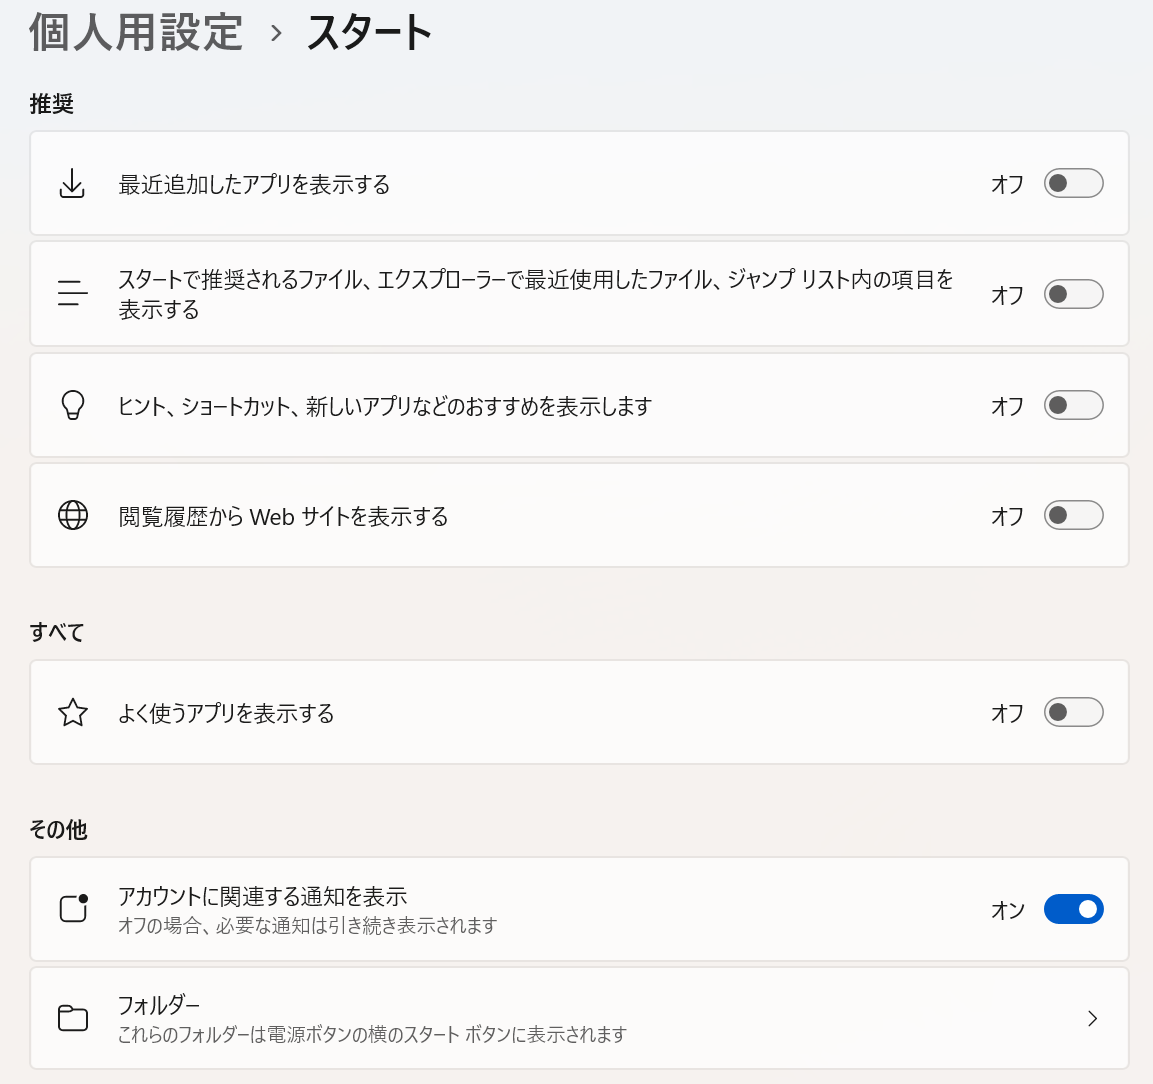1153x1084 pixels.
Task: Click the スタート breadcrumb title
Action: pyautogui.click(x=369, y=33)
